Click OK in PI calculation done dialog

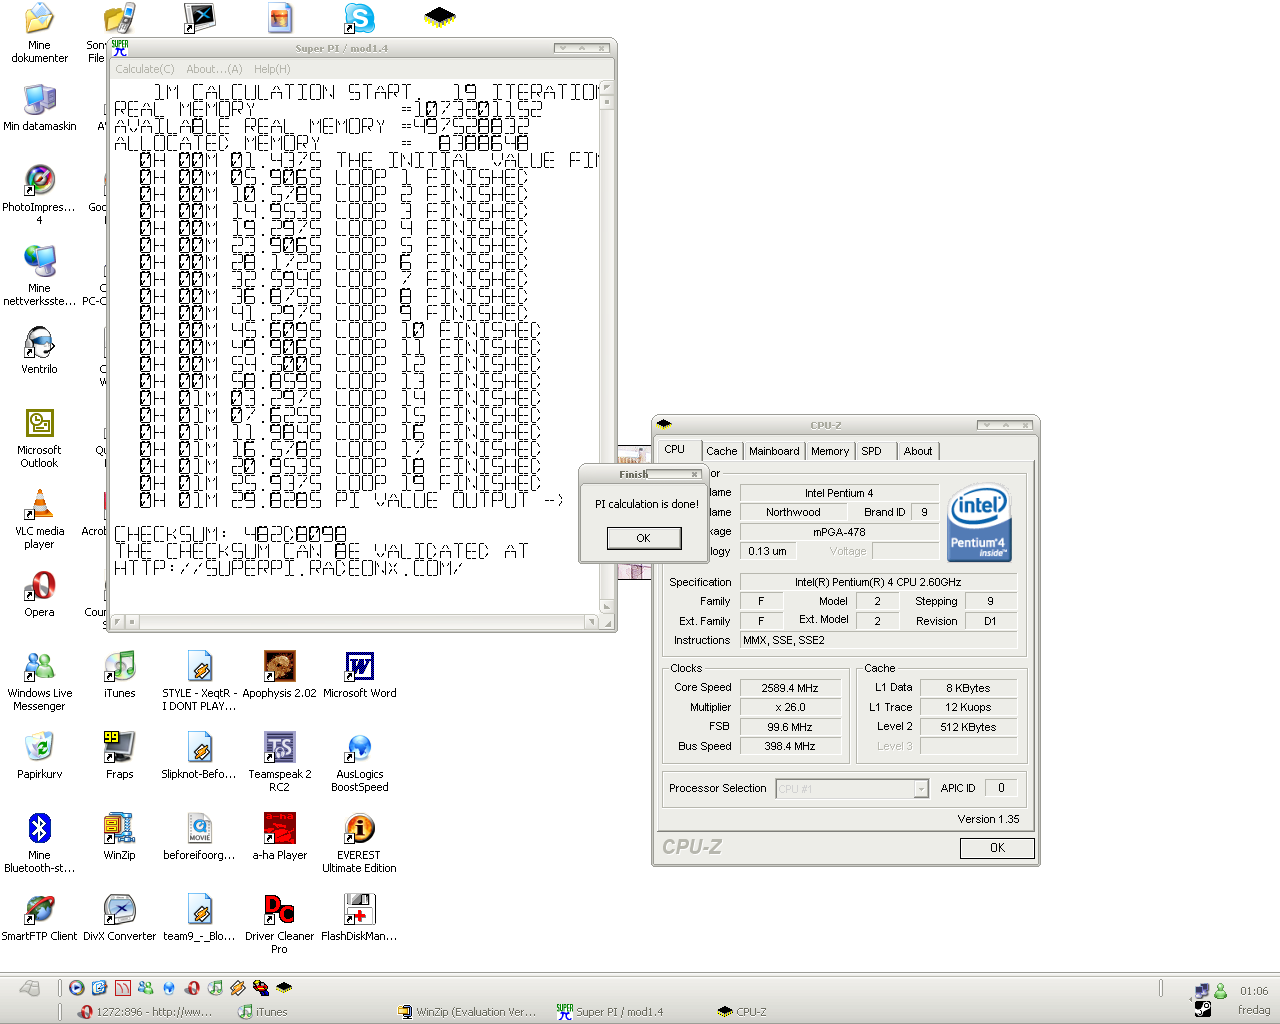point(644,538)
